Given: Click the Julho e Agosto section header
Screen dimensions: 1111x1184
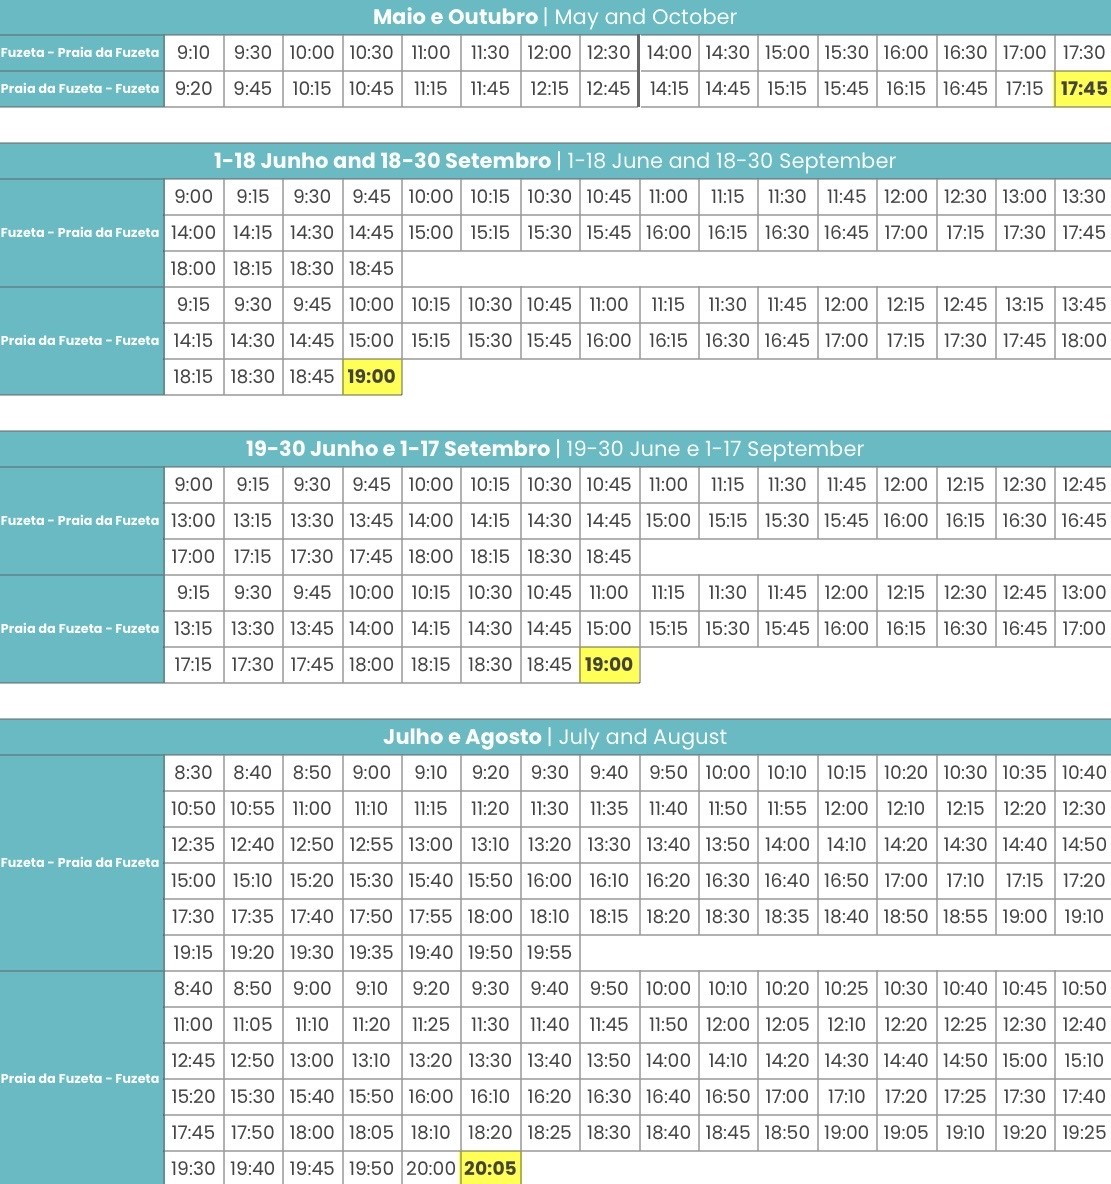Looking at the screenshot, I should tap(555, 737).
